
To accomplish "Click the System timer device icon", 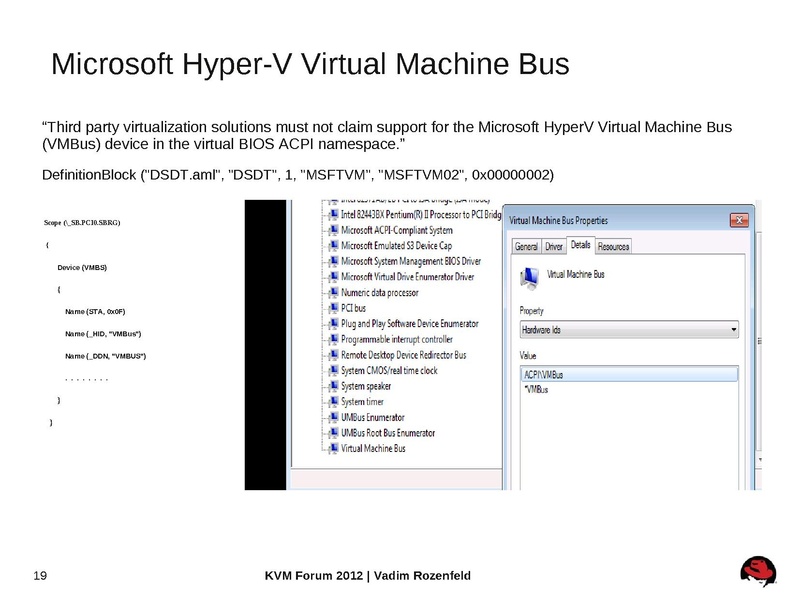I will [332, 402].
